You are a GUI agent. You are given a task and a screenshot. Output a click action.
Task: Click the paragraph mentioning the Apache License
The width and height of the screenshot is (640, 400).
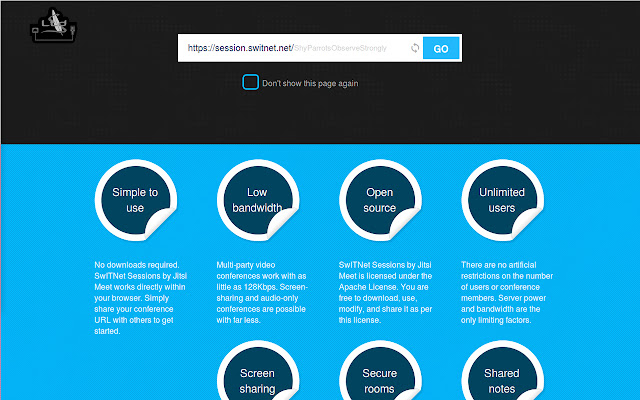coord(385,292)
